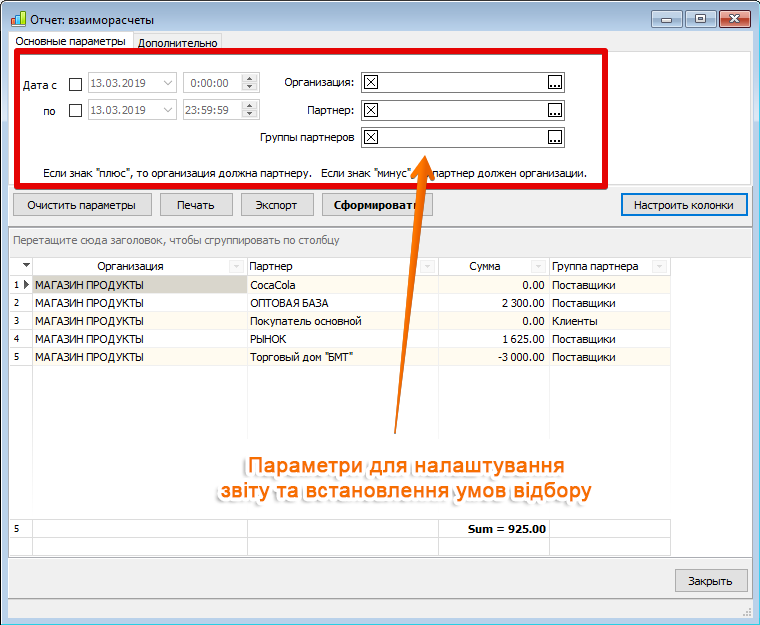
Task: Click the Экспорт button
Action: [x=277, y=205]
